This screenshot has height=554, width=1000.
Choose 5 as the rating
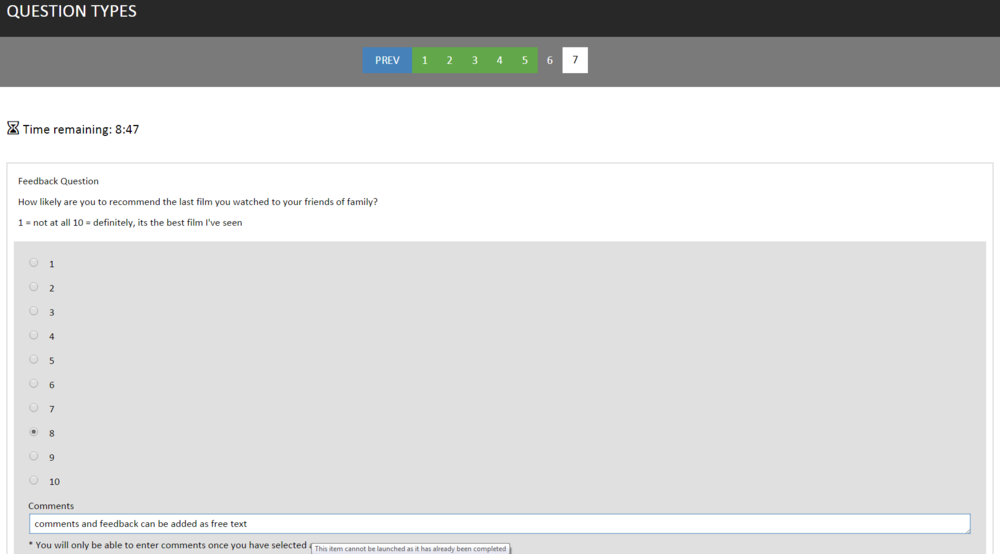pyautogui.click(x=34, y=360)
